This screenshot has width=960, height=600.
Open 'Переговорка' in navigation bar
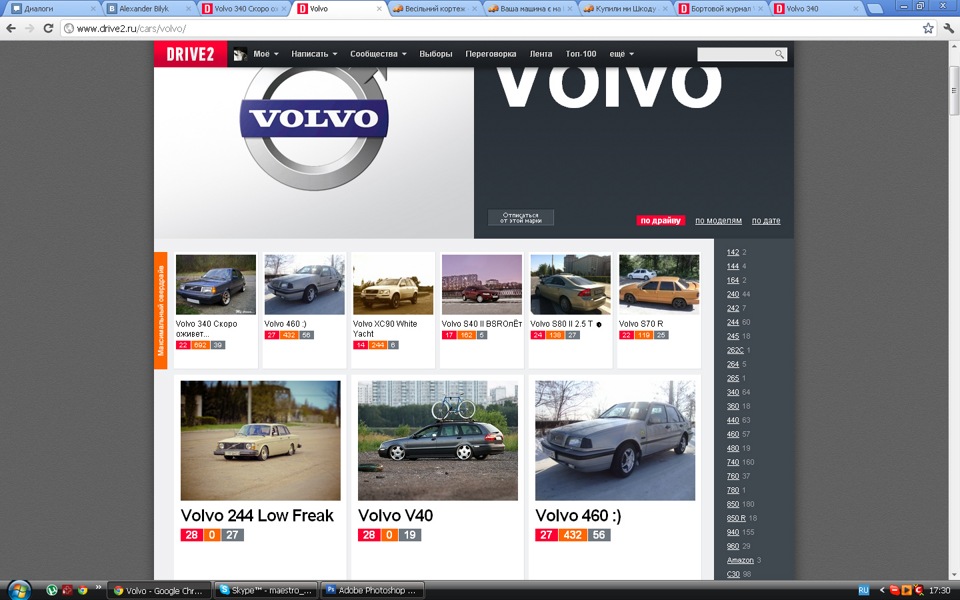click(x=490, y=54)
